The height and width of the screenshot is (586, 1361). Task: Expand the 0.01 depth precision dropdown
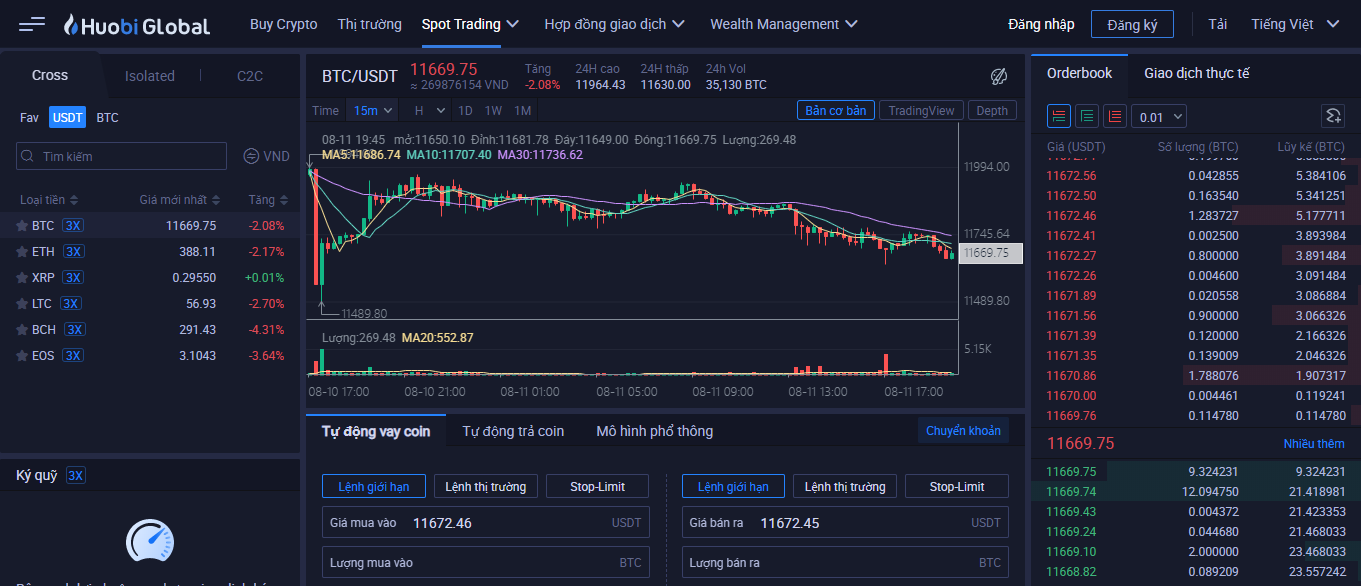(x=1159, y=117)
